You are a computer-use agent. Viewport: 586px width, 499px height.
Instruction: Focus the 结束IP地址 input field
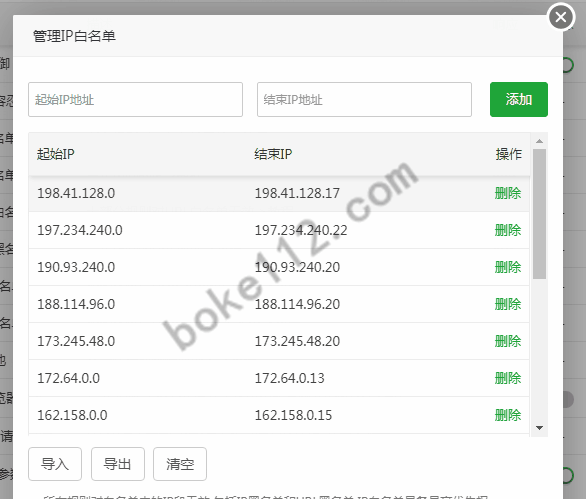(x=364, y=99)
